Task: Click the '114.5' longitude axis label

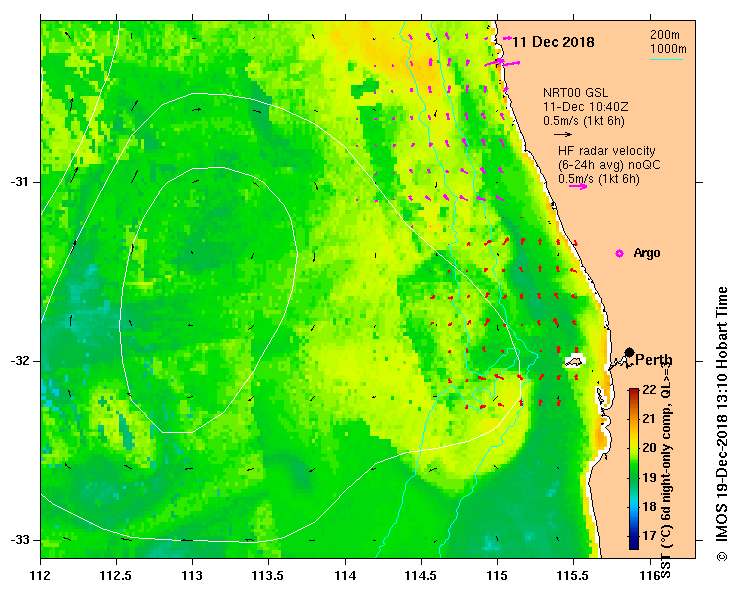Action: click(x=421, y=576)
